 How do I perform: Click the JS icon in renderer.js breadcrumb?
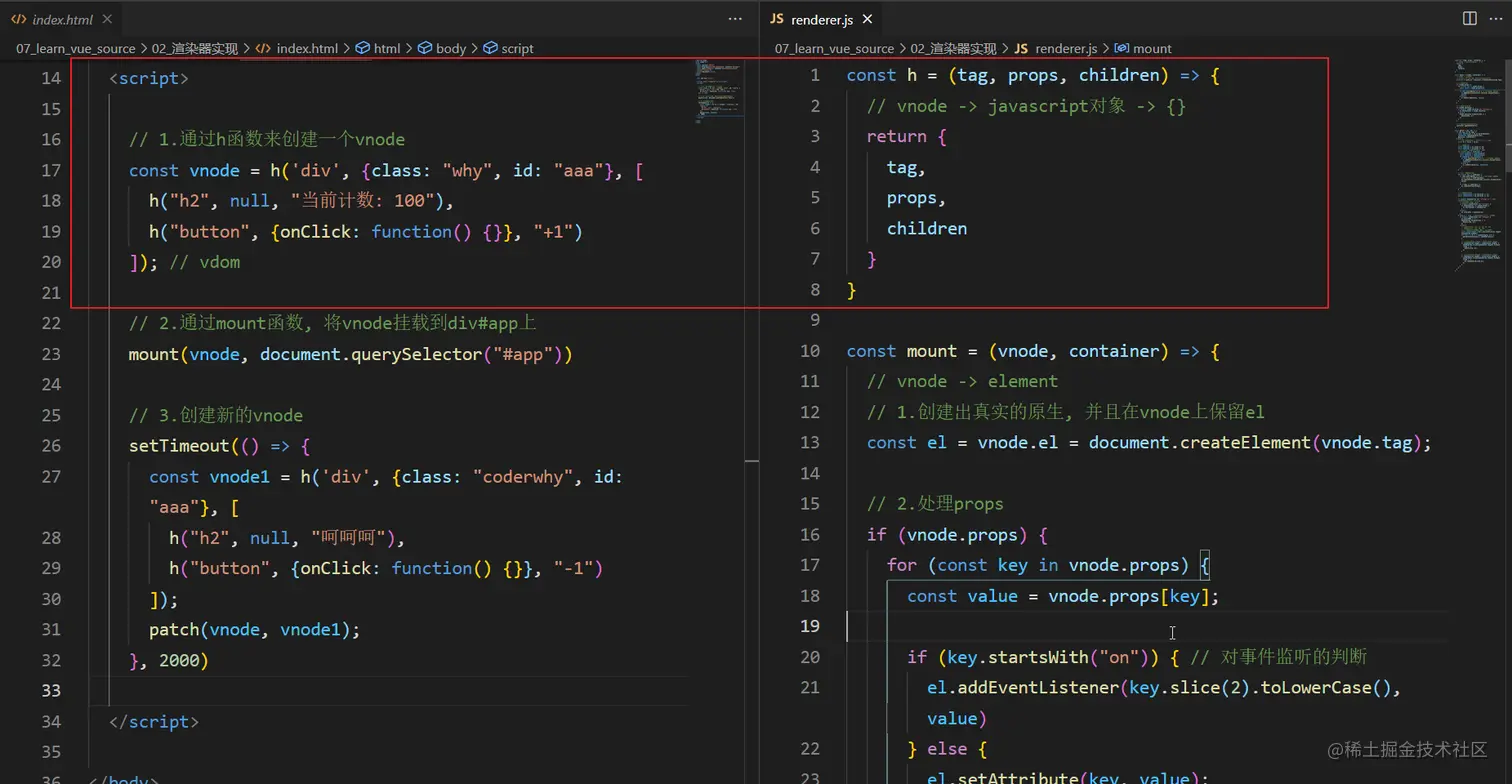[x=1021, y=48]
